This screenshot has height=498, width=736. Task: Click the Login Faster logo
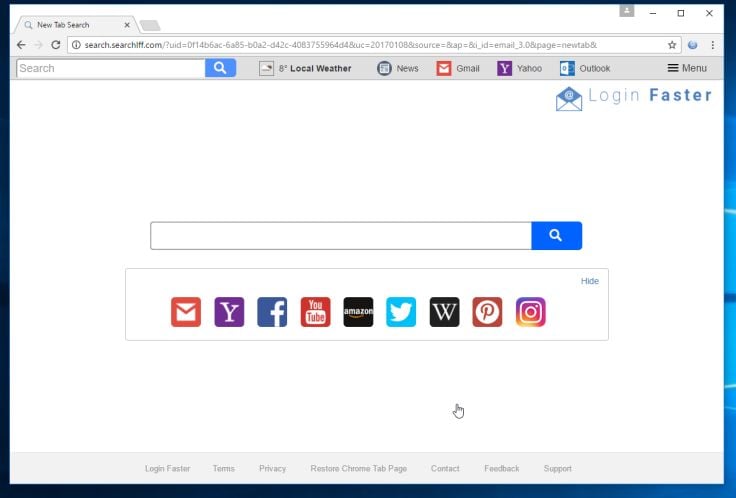click(x=634, y=98)
